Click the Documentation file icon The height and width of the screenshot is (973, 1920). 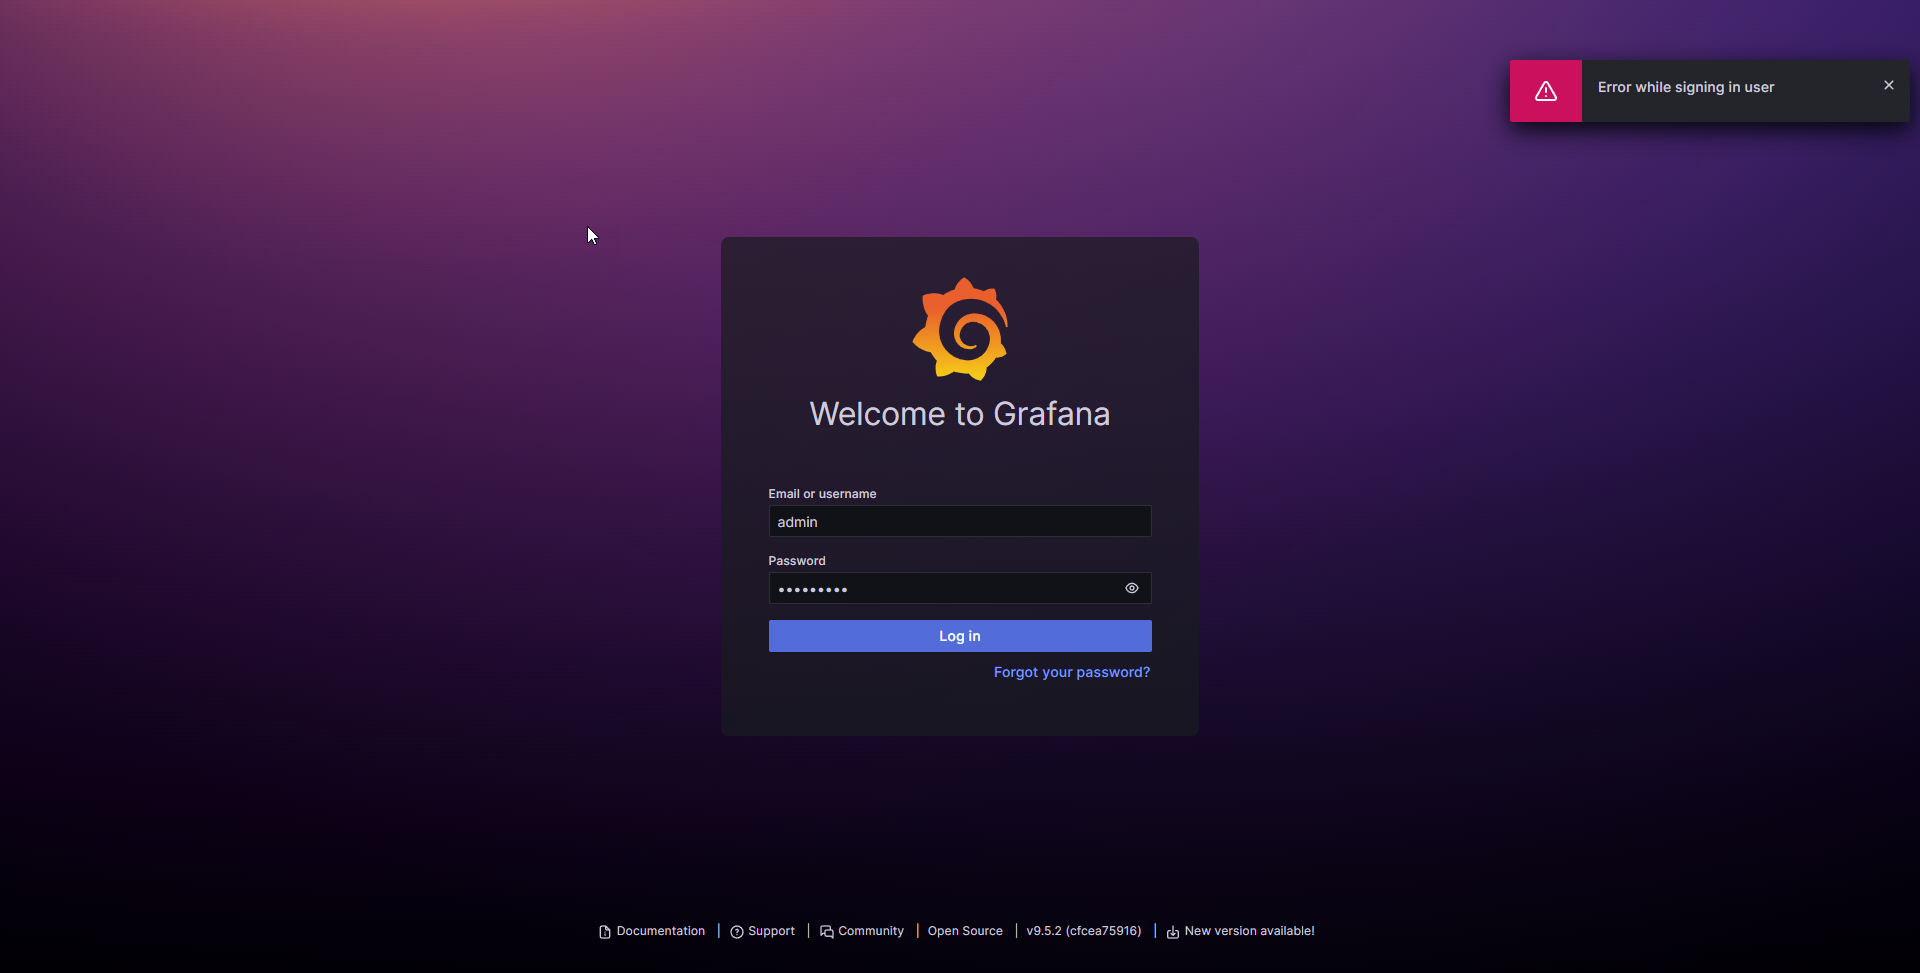[605, 932]
